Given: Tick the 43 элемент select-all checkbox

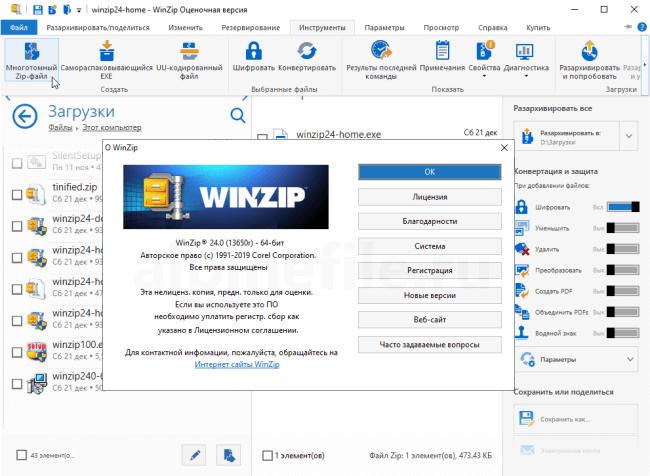Looking at the screenshot, I should point(22,455).
